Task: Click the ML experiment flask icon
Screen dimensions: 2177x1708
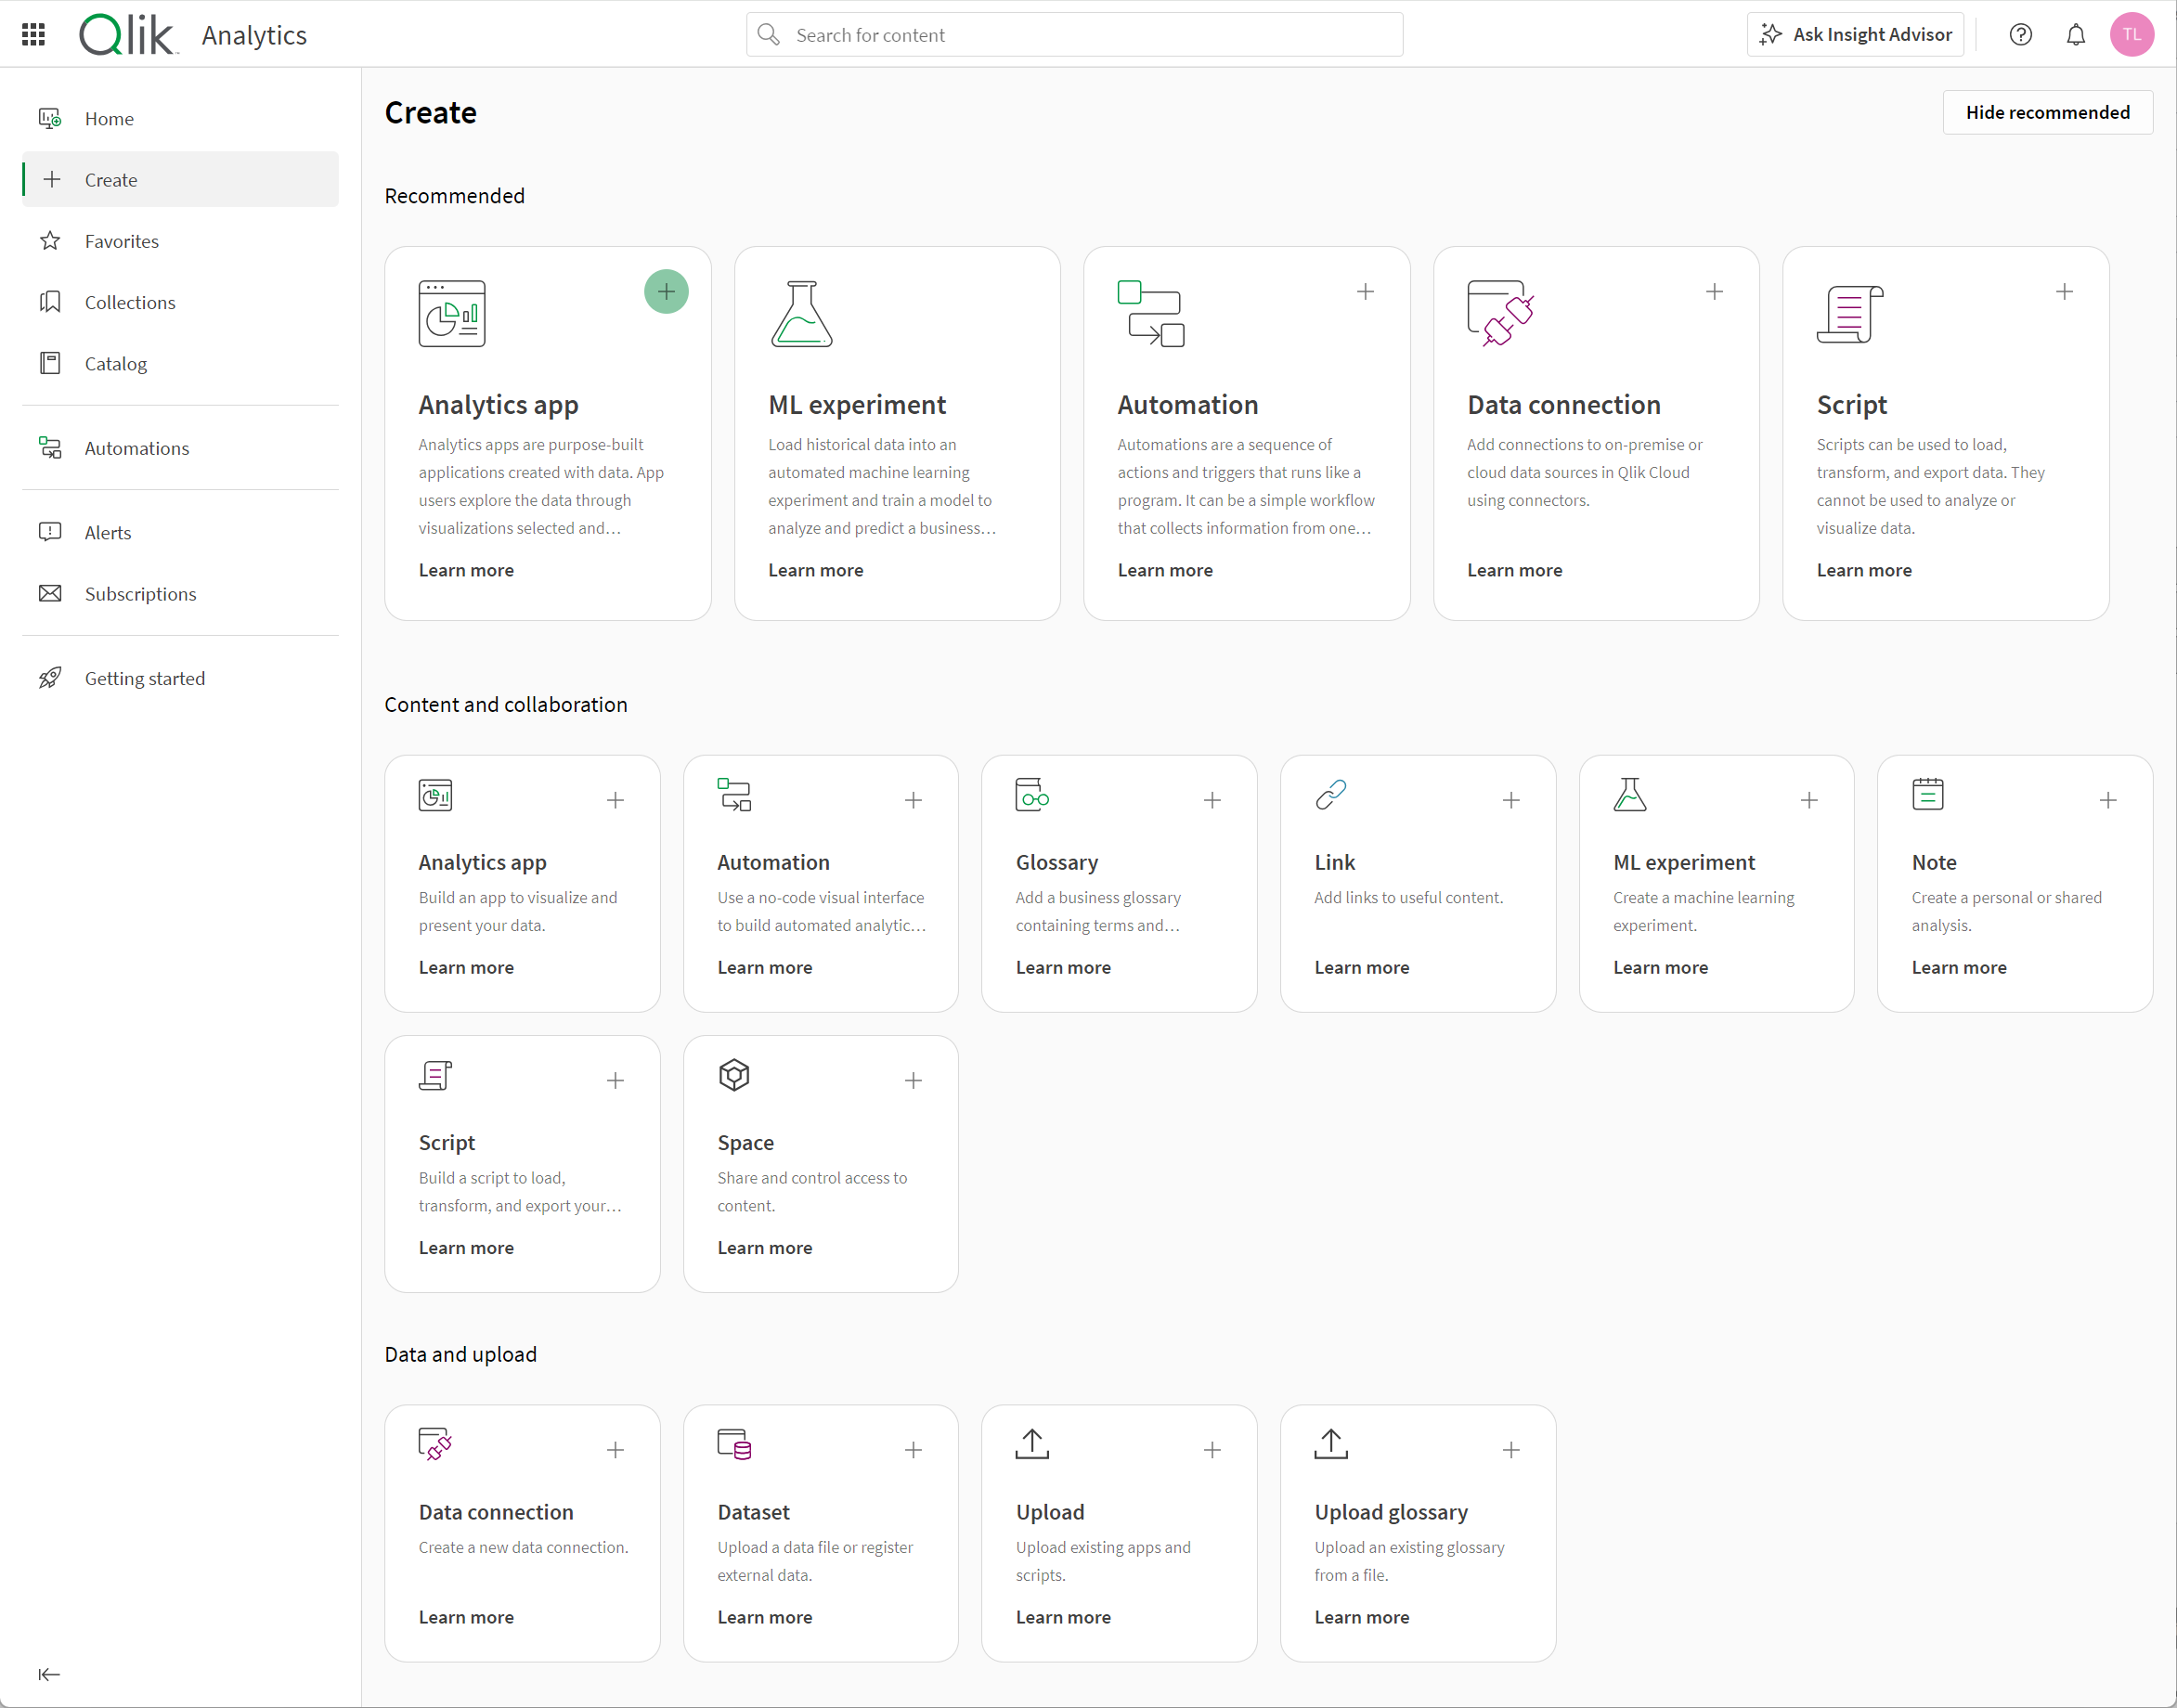Action: (x=802, y=315)
